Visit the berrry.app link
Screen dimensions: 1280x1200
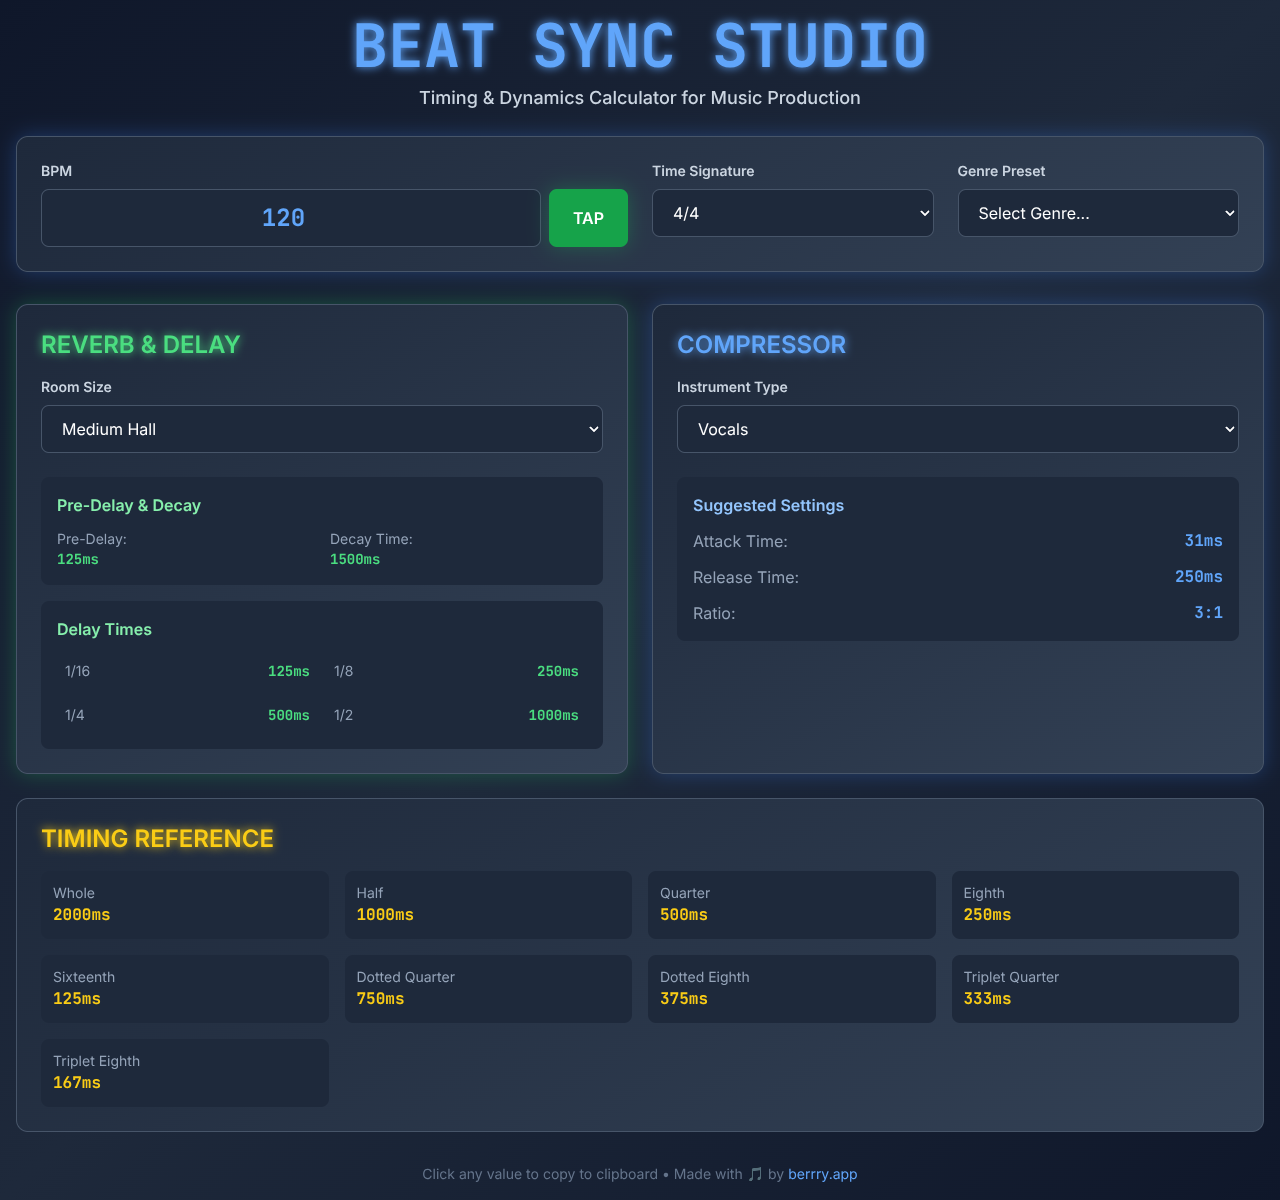pyautogui.click(x=822, y=1174)
